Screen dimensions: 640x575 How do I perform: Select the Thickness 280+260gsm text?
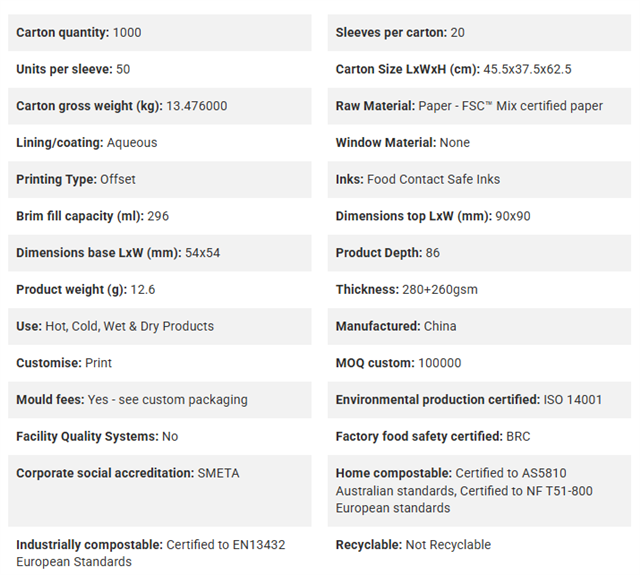[407, 290]
